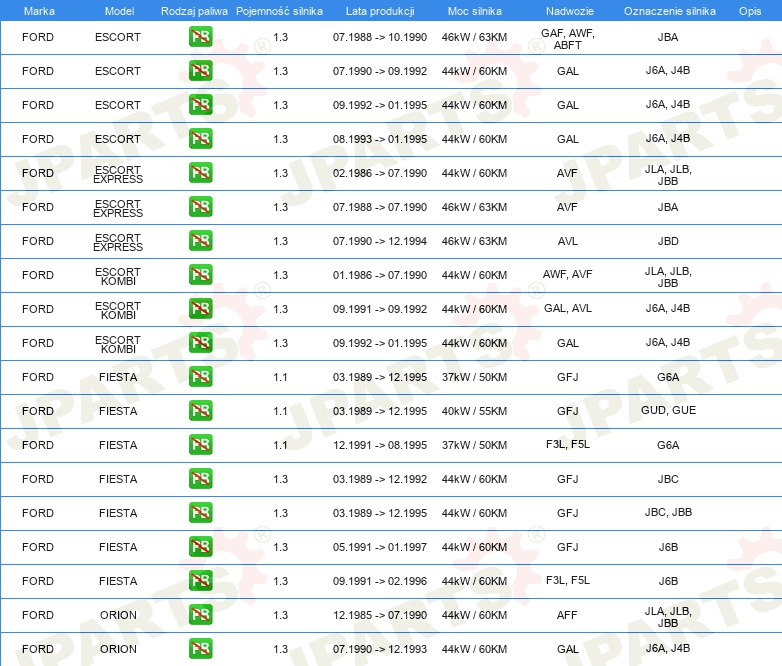Click the body cell GAL, AVL
782x666 pixels.
pos(568,308)
